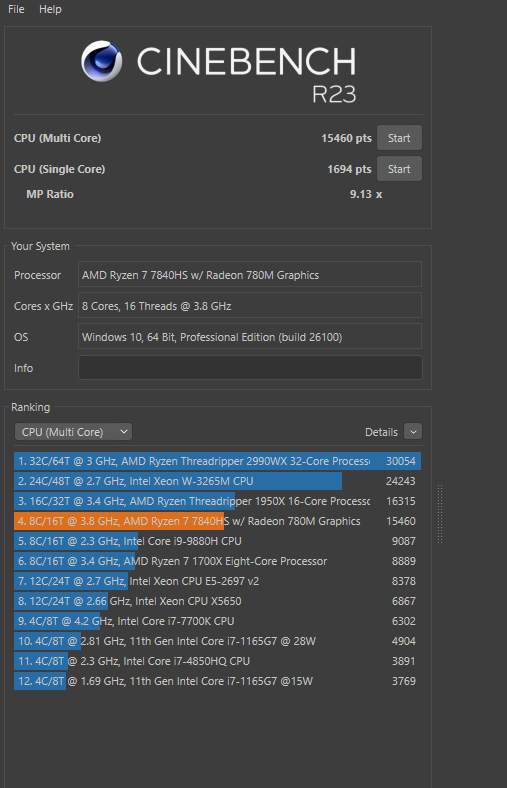
Task: Click the 9.13 x MP Ratio value
Action: tap(366, 194)
